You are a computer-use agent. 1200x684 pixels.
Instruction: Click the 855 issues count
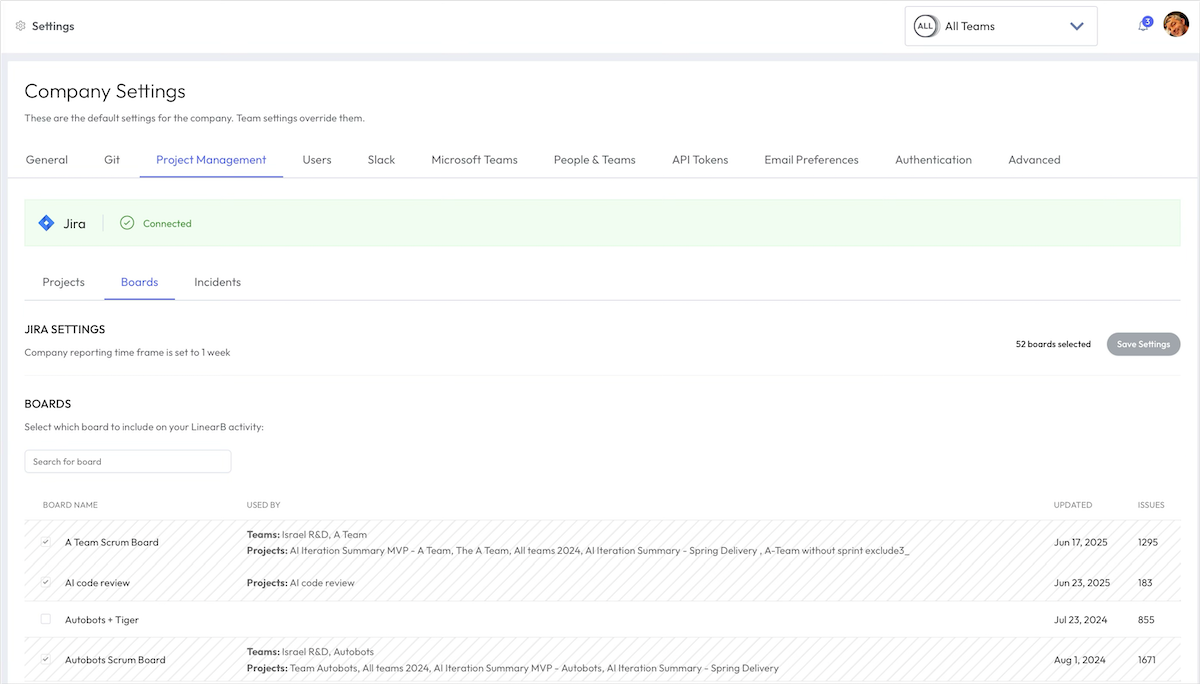point(1146,620)
